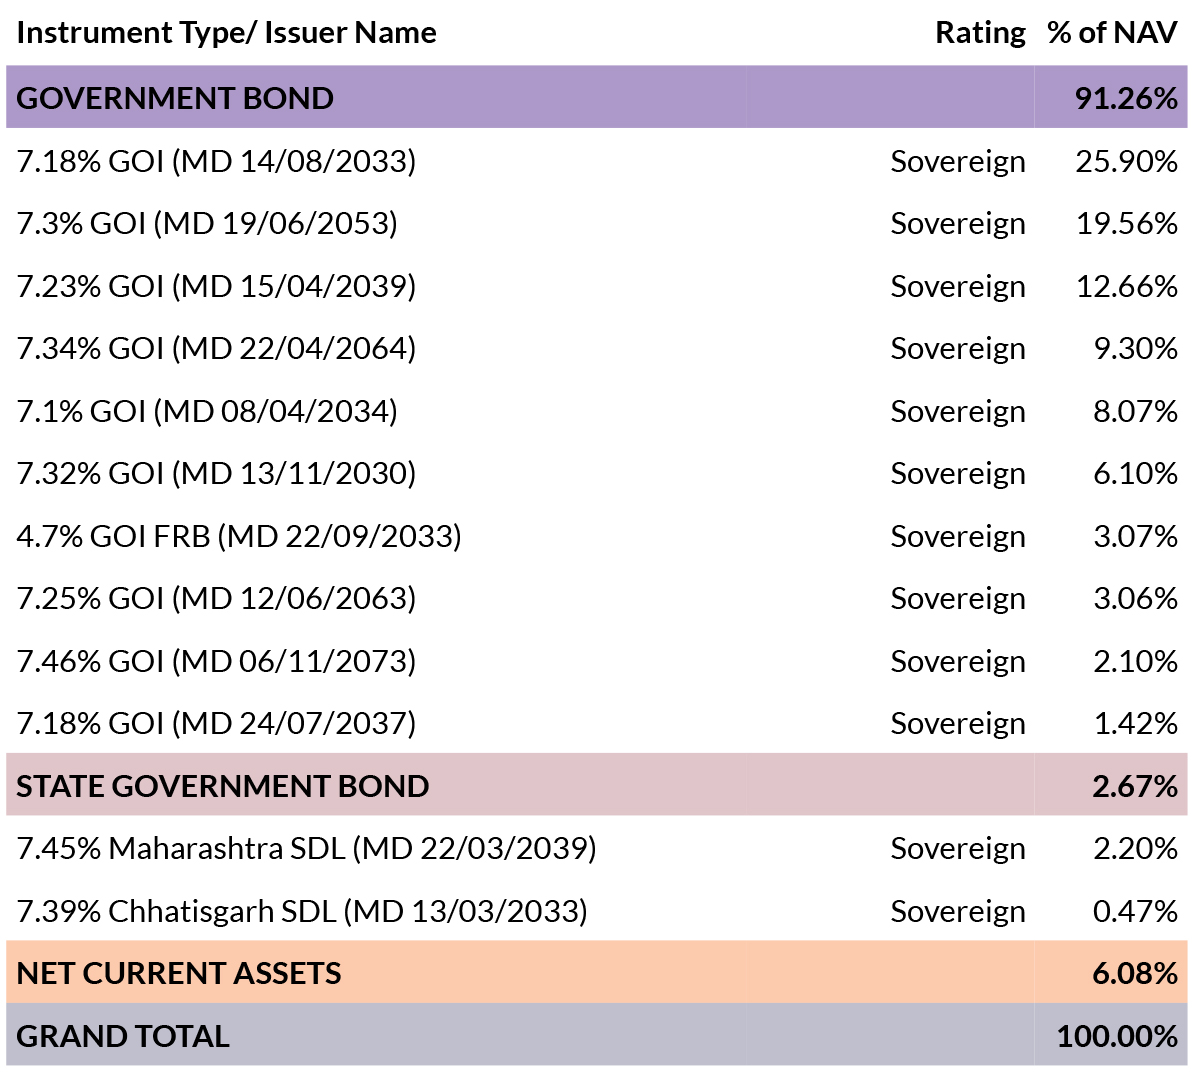Select 7.25% GOI (MD 12/06/2063) row
The image size is (1200, 1077).
(597, 597)
